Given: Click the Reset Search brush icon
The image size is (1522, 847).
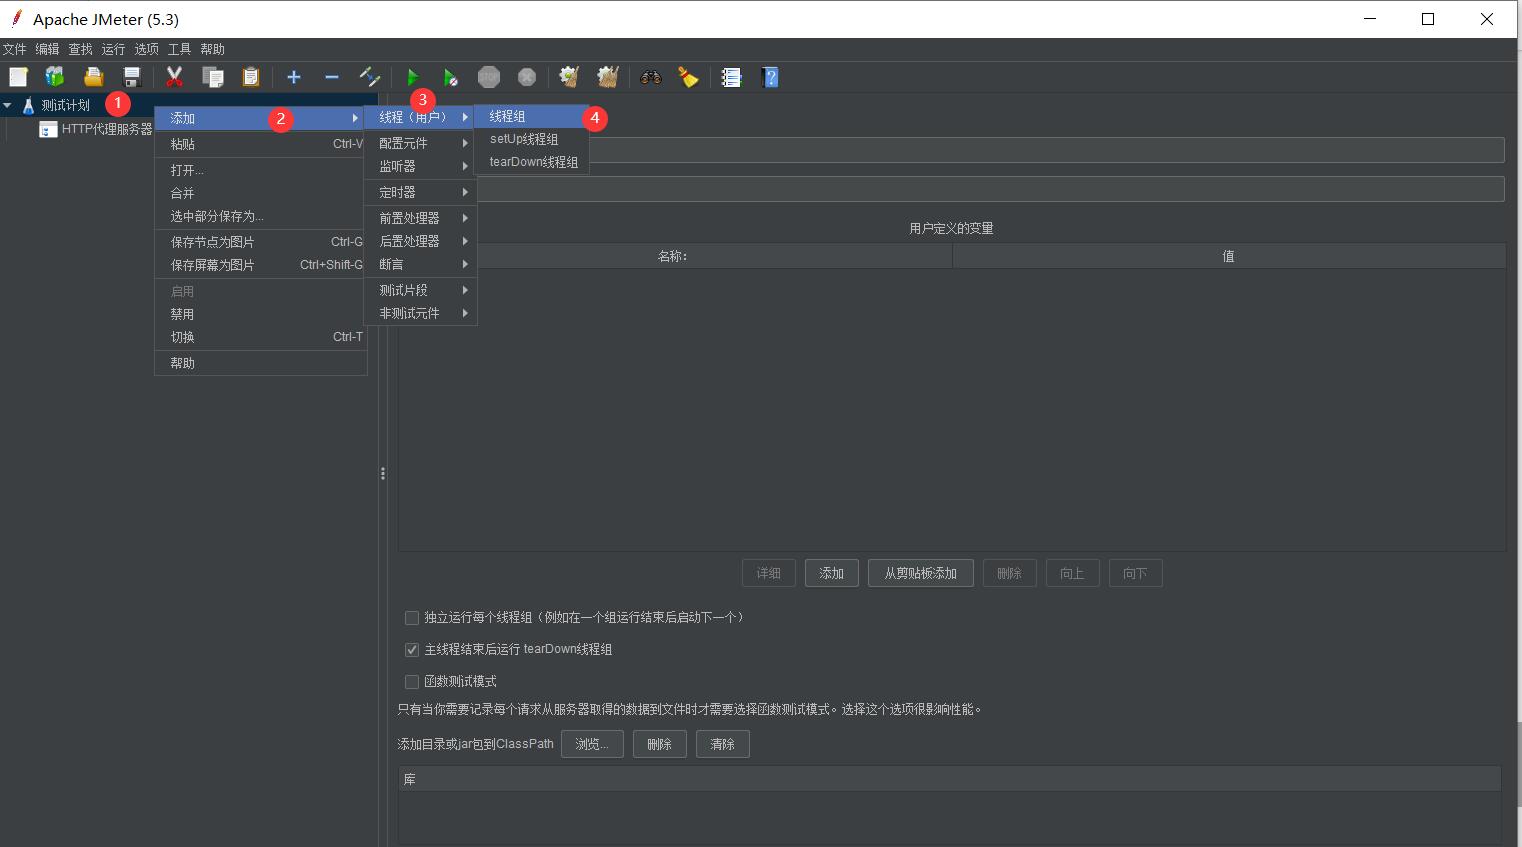Looking at the screenshot, I should pyautogui.click(x=689, y=77).
